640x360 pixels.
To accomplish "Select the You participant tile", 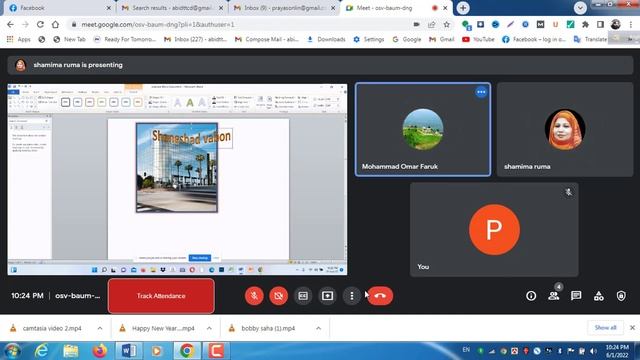I will [x=494, y=229].
